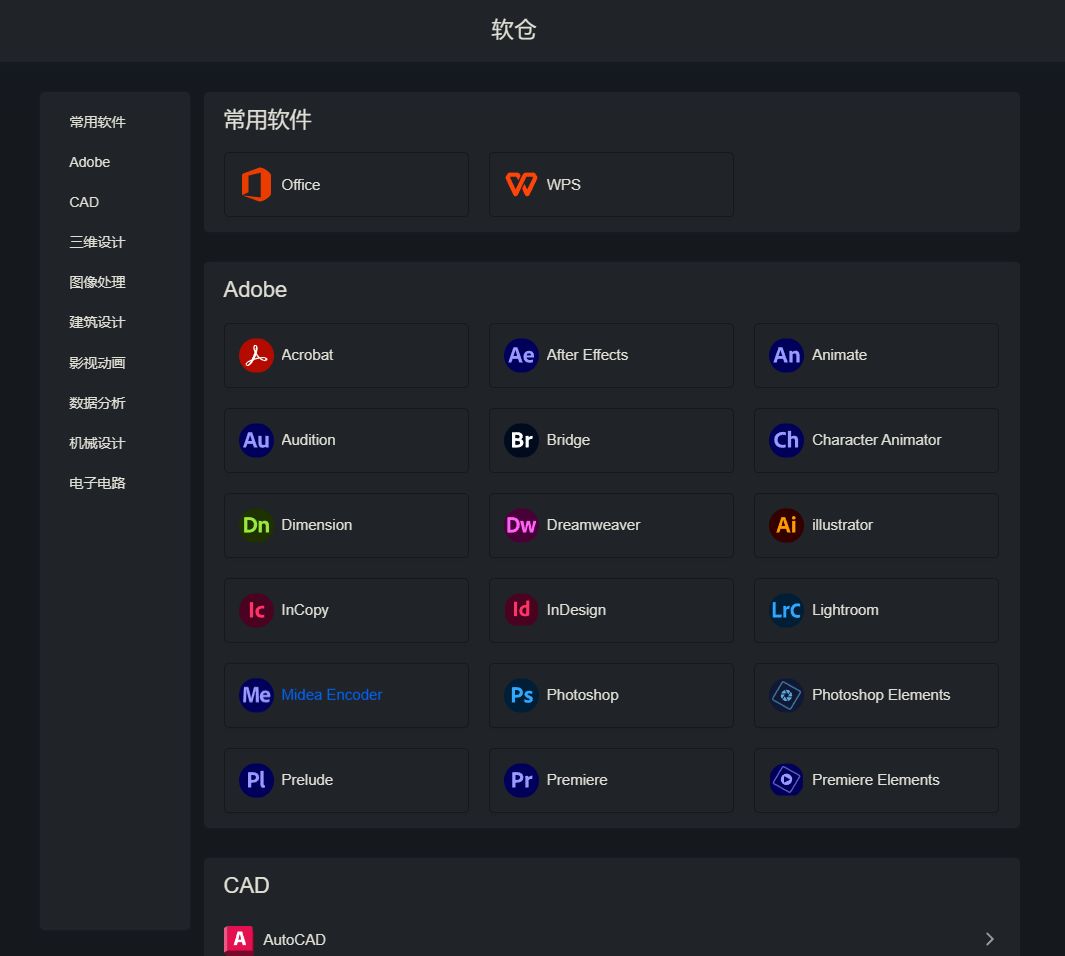Jump to 电子电路 section in sidebar
This screenshot has height=956, width=1065.
tap(97, 483)
